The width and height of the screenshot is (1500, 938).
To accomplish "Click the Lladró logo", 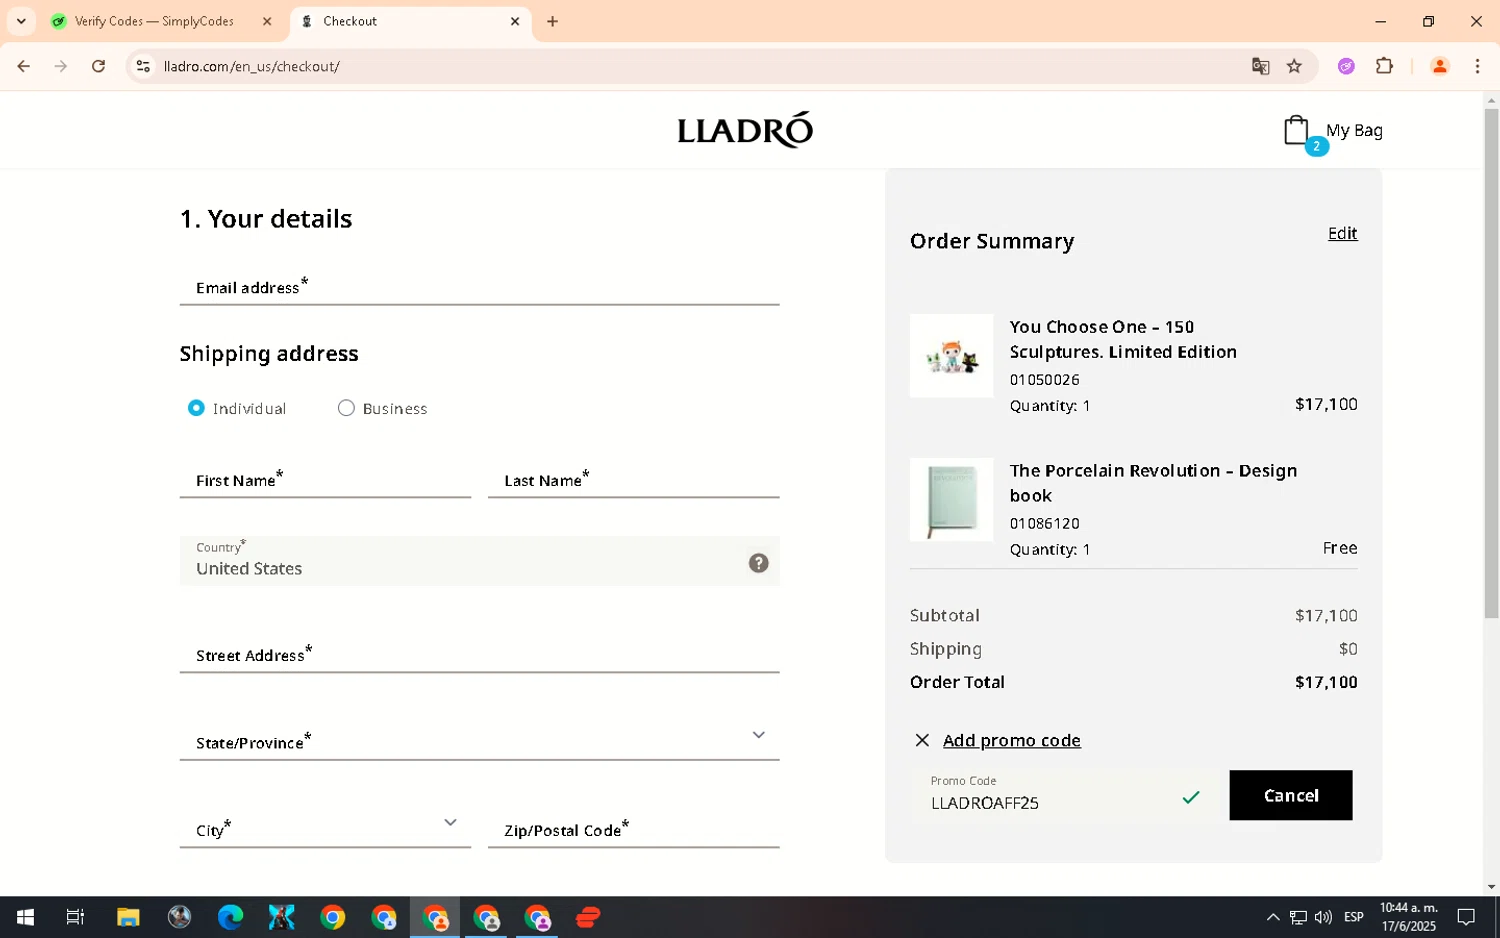I will (x=745, y=130).
